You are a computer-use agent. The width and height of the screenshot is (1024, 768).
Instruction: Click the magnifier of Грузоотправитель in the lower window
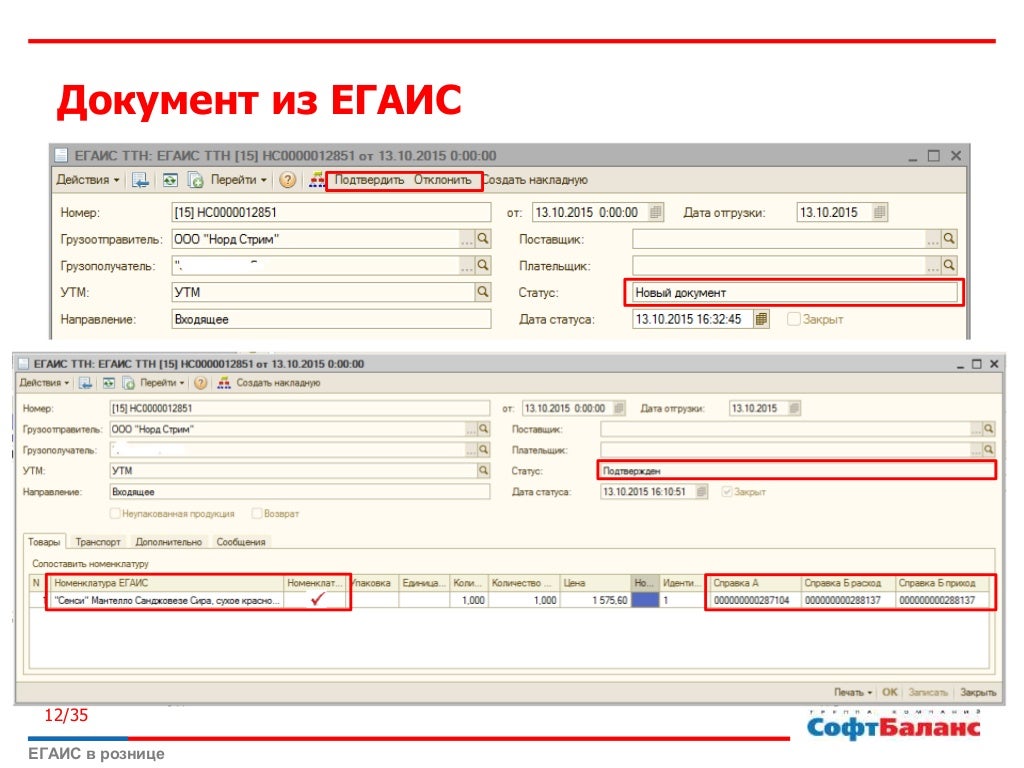click(484, 429)
